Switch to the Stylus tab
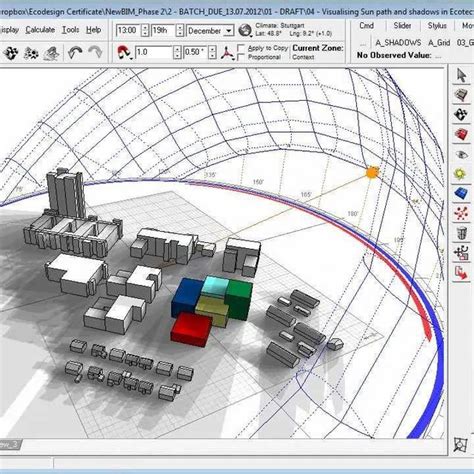Screen dimensions: 474x474 (x=437, y=26)
